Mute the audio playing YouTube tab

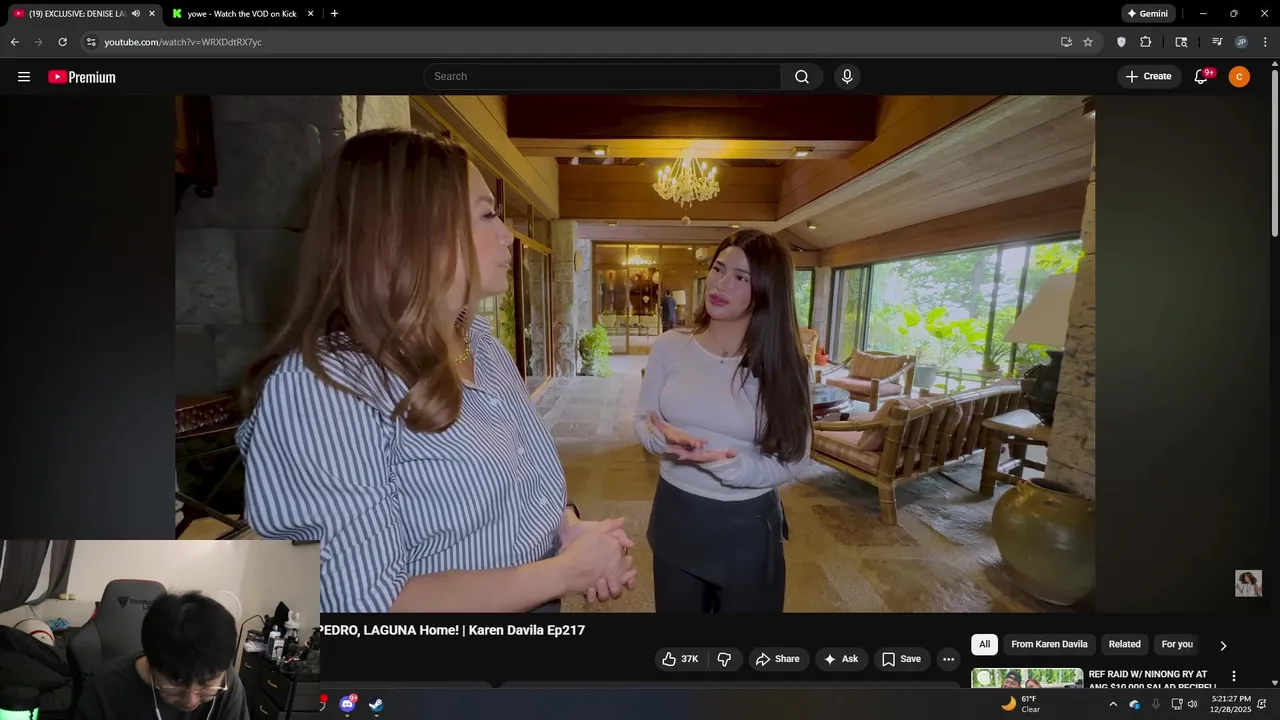pos(136,14)
